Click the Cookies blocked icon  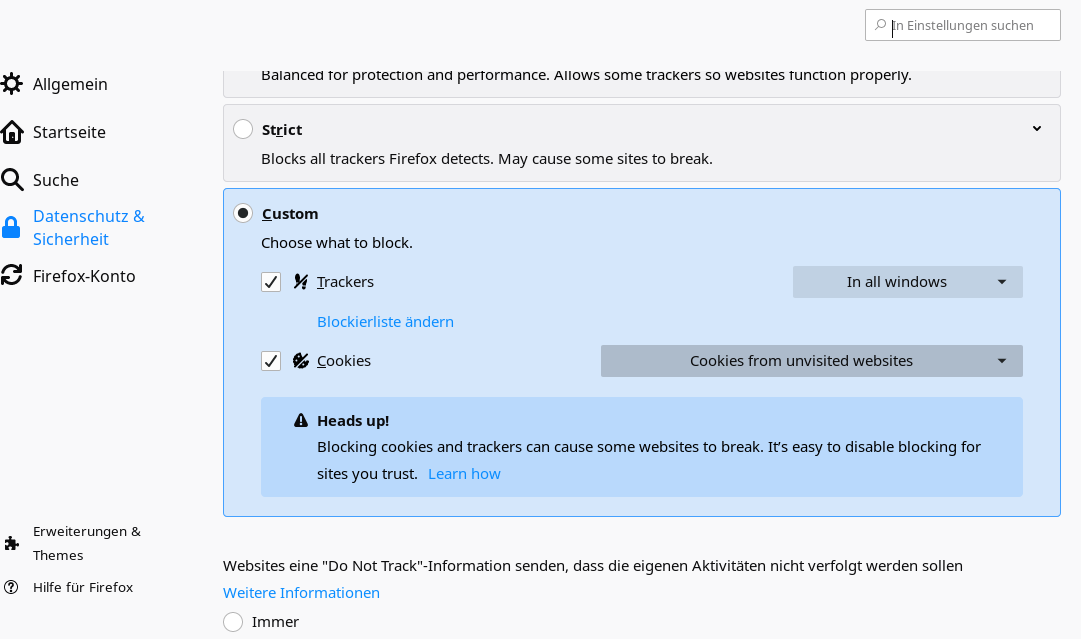tap(301, 361)
